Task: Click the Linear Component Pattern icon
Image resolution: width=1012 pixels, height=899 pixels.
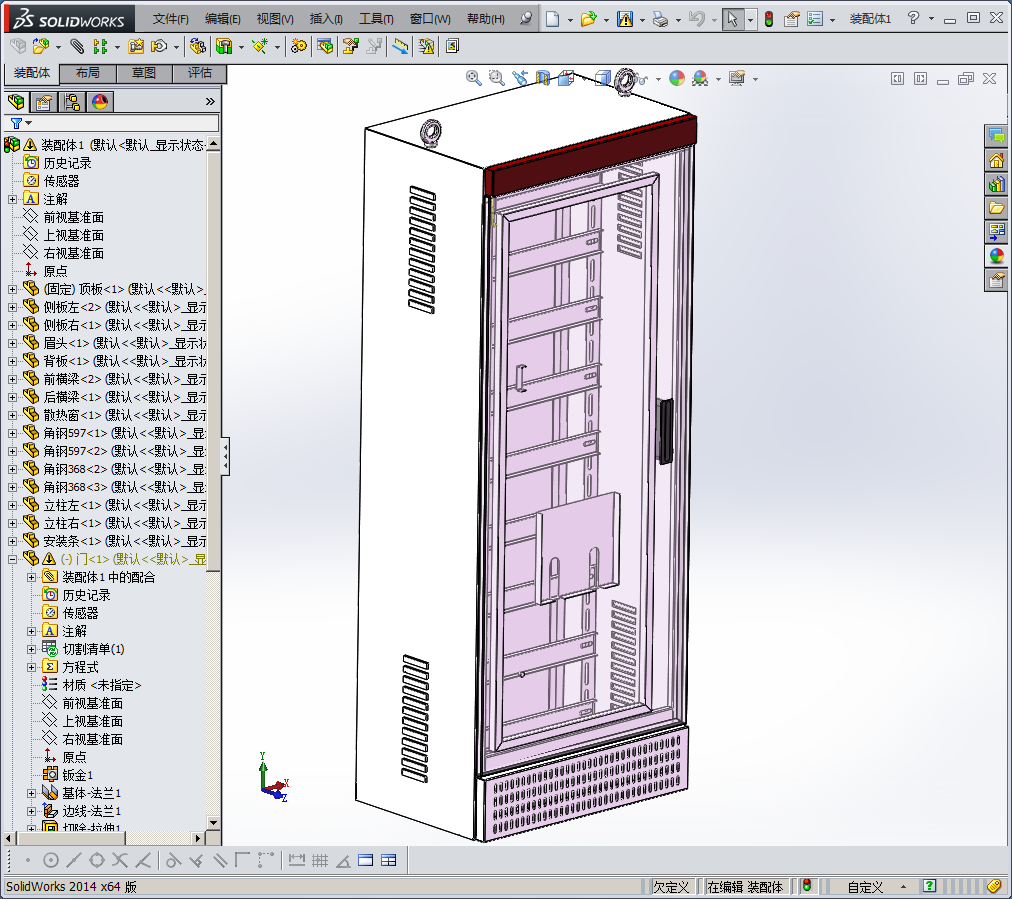Action: point(100,46)
